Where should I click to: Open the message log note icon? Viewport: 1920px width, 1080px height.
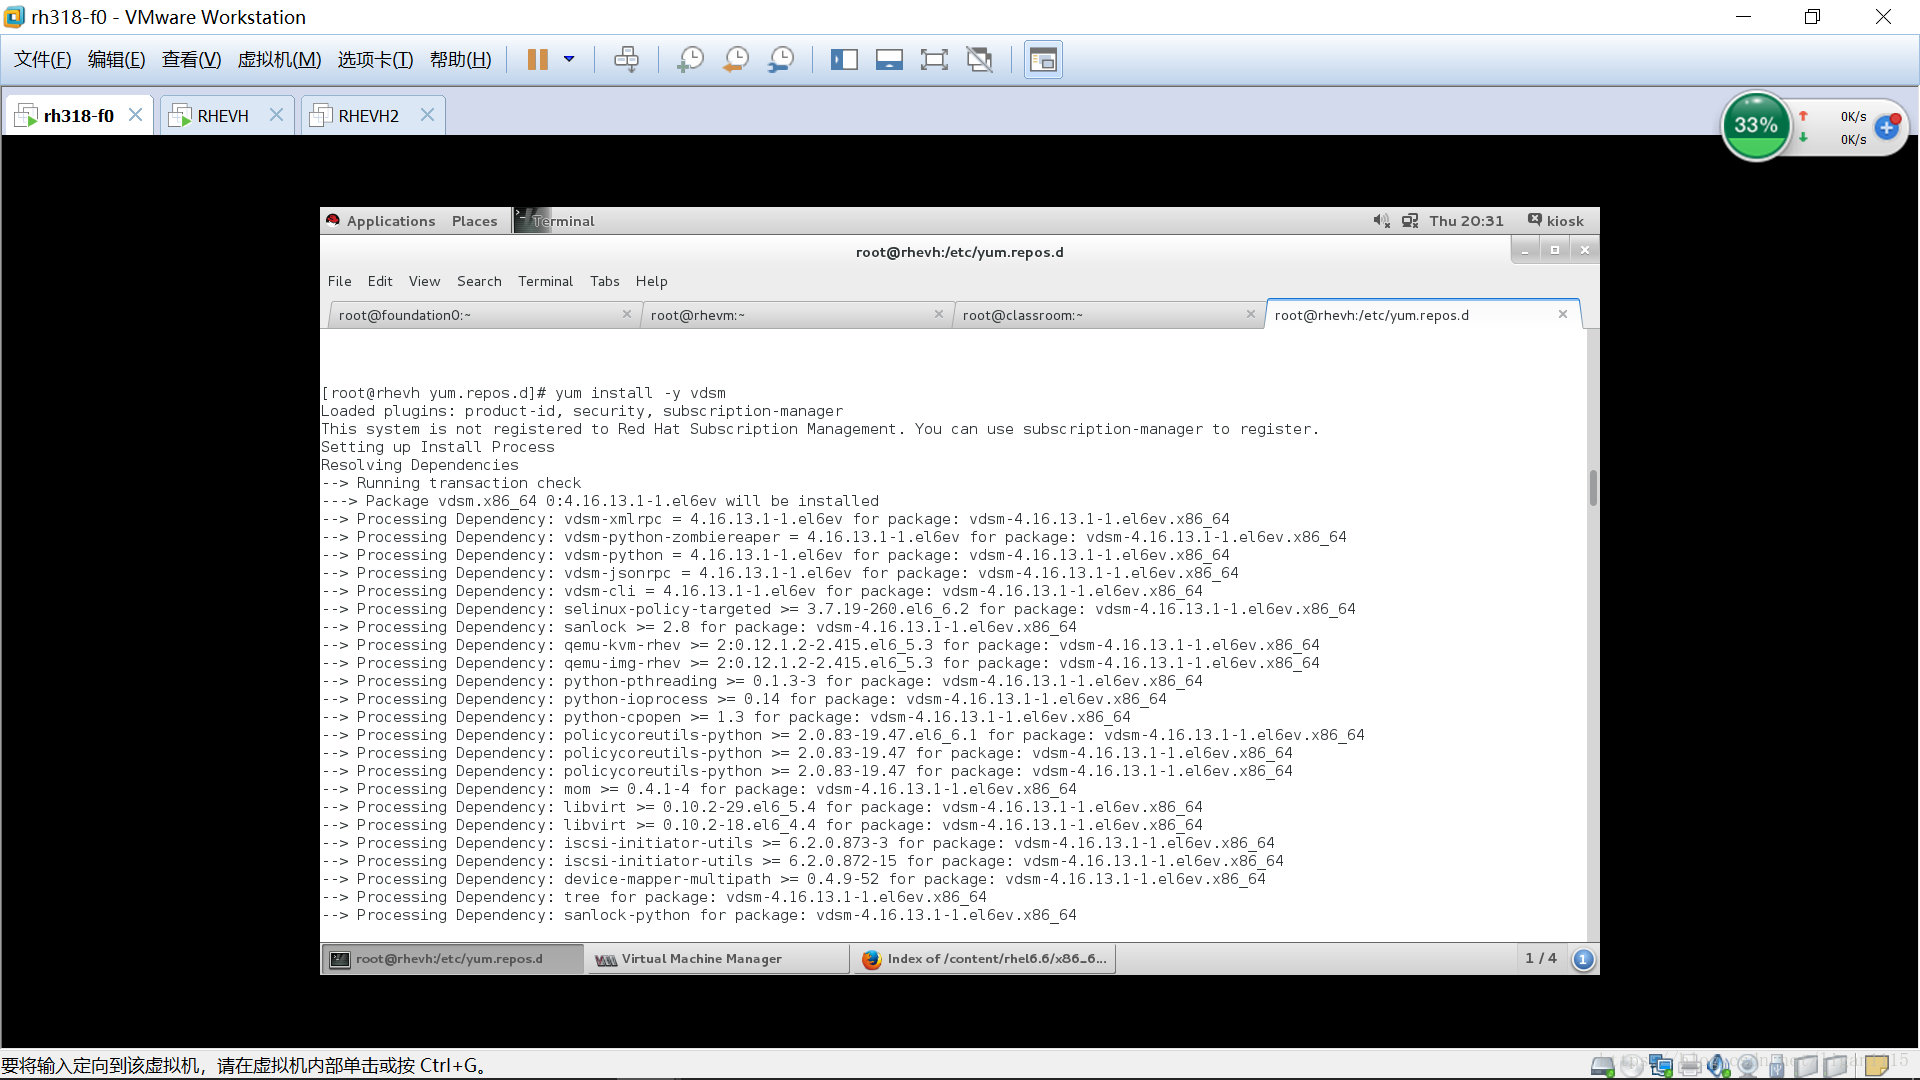click(x=1877, y=1066)
